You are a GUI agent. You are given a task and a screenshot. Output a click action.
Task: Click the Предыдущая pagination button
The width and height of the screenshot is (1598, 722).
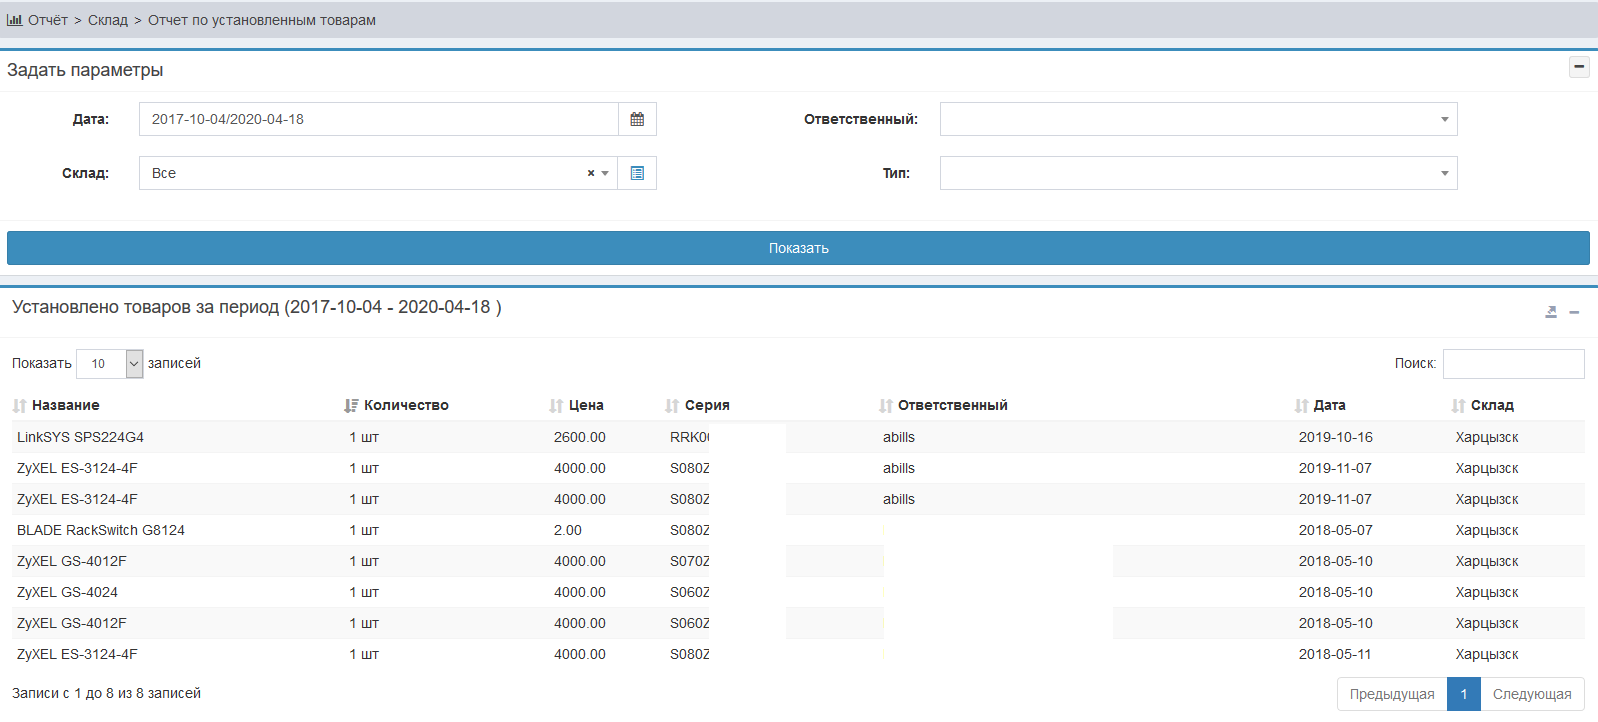pyautogui.click(x=1391, y=694)
